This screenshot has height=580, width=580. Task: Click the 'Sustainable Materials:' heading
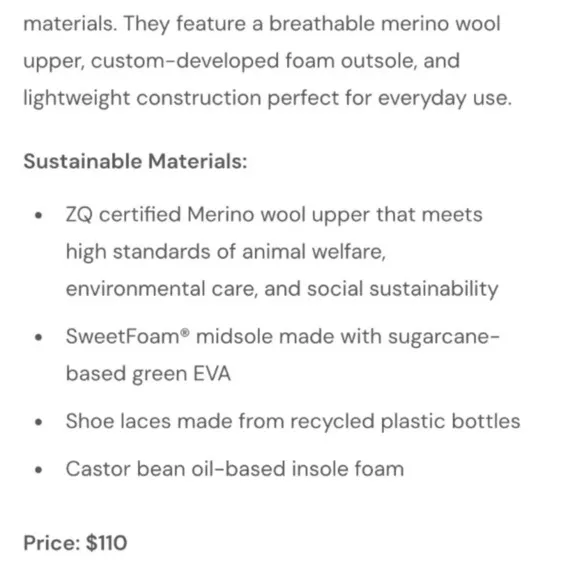pyautogui.click(x=135, y=162)
